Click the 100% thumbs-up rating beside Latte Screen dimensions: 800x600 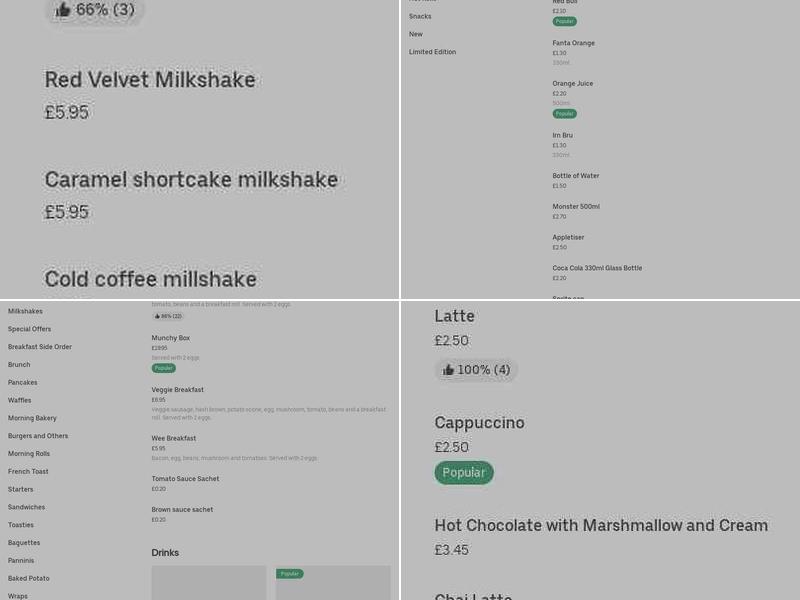click(x=476, y=369)
